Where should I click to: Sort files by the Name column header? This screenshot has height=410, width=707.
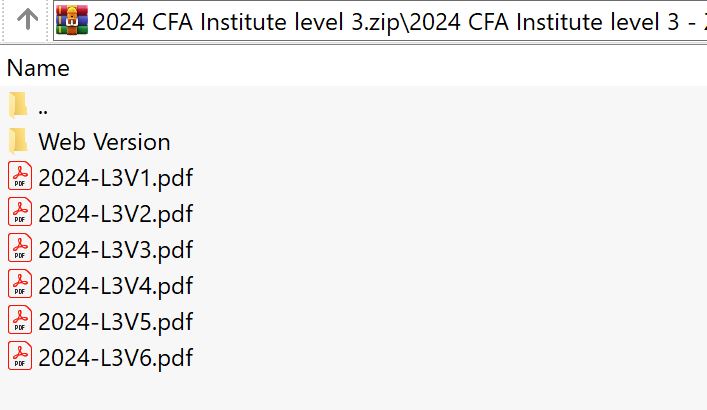pos(38,68)
